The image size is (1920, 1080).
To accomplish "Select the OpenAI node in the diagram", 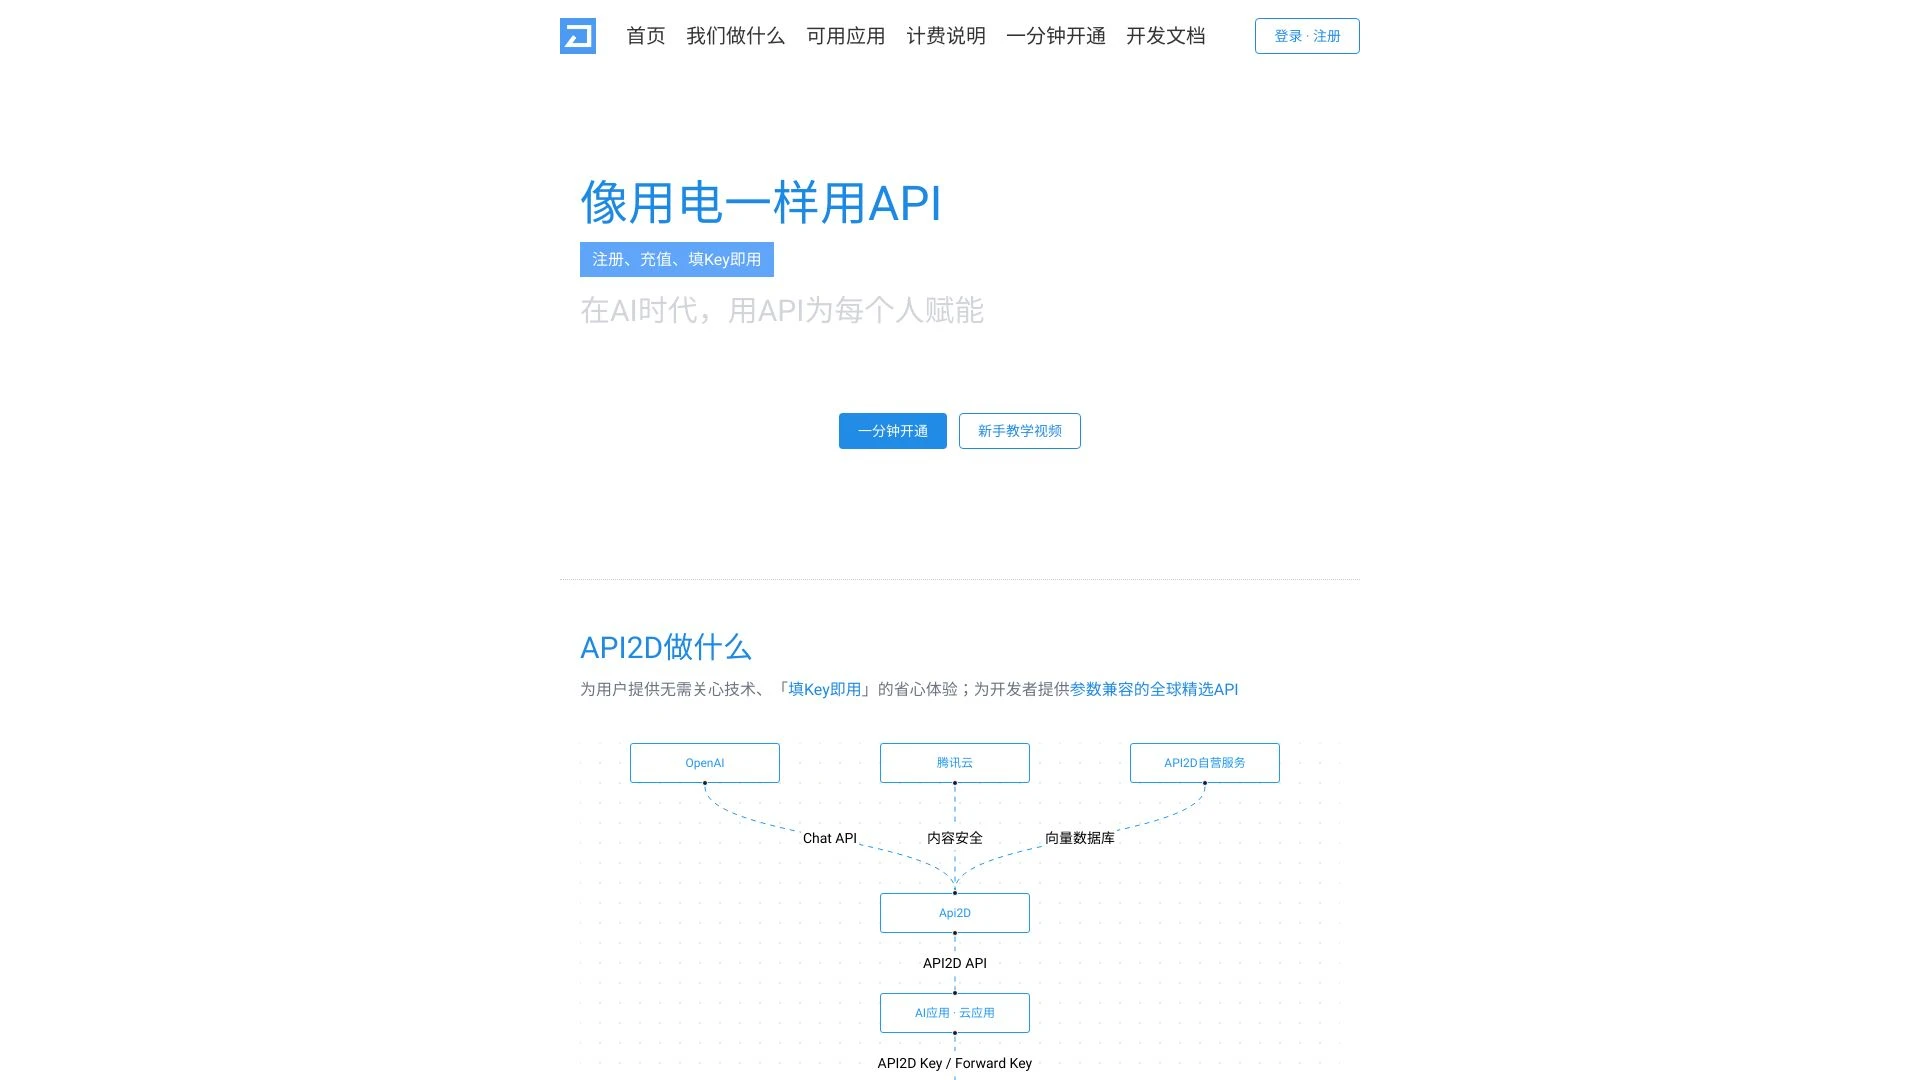I will (x=705, y=762).
